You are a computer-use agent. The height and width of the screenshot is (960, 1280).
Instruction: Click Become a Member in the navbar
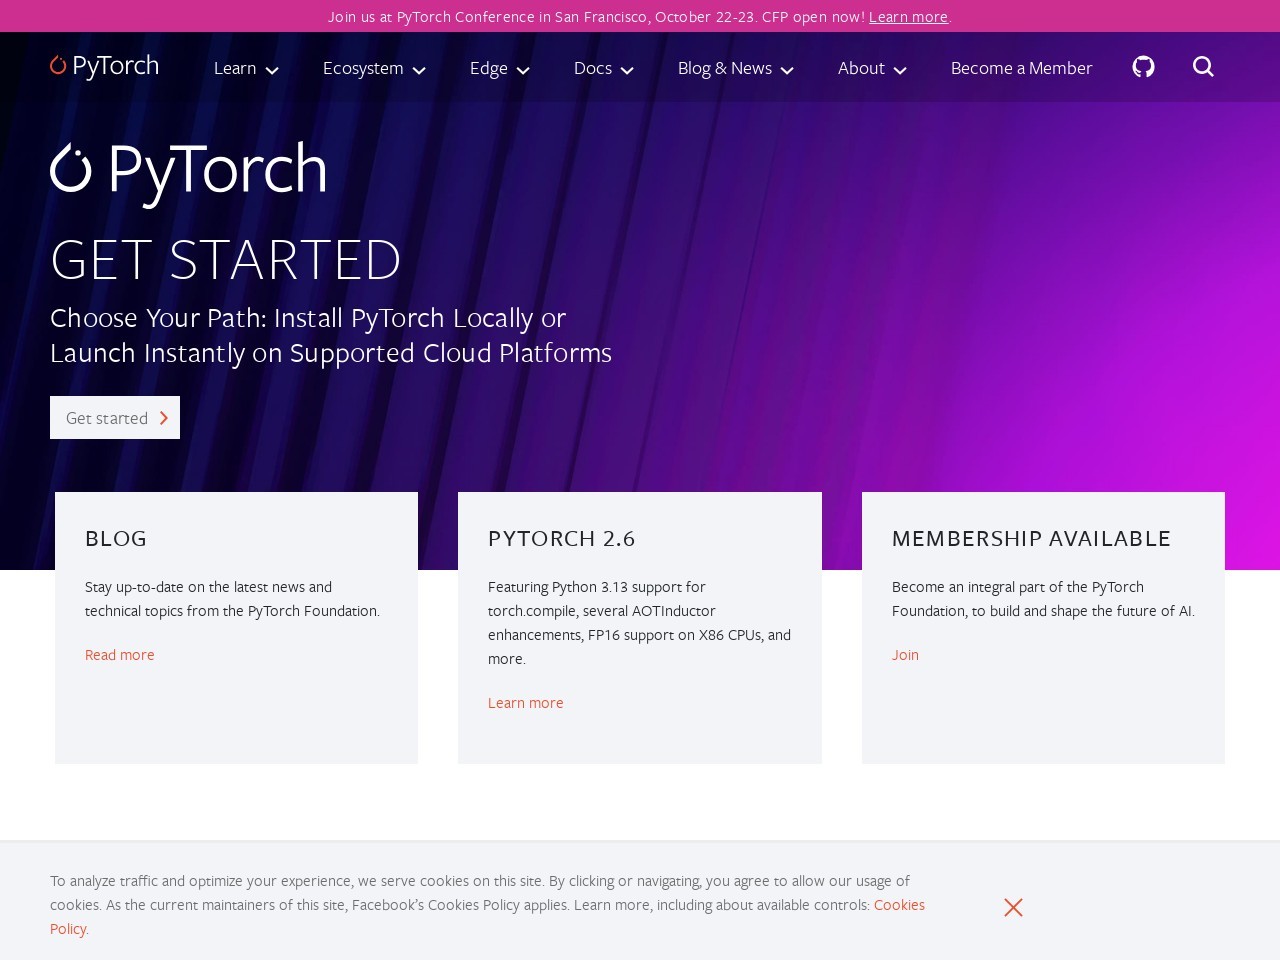click(1021, 68)
